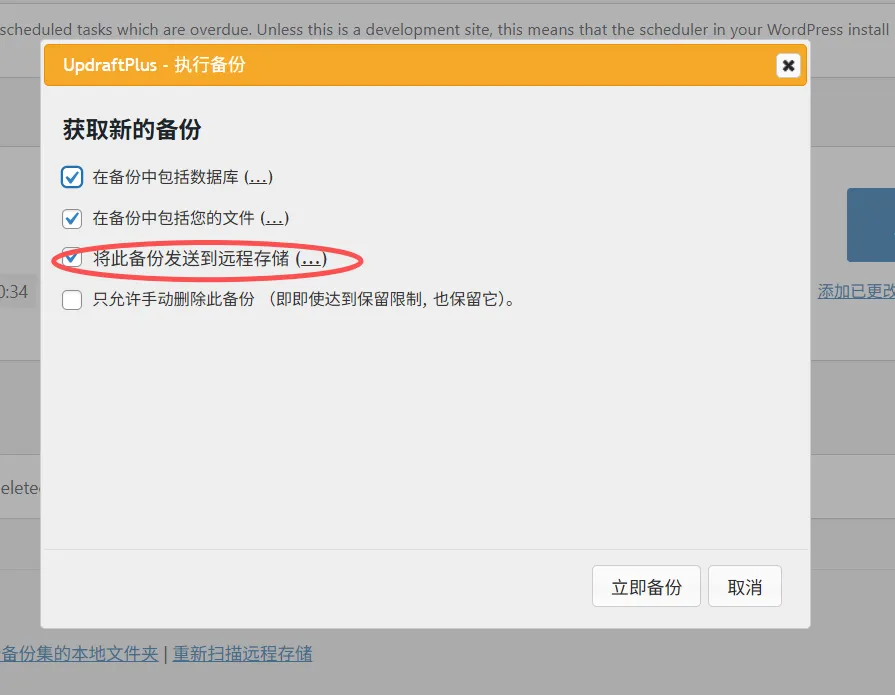Click the blue button behind the dialog
Image resolution: width=895 pixels, height=695 pixels.
point(870,225)
